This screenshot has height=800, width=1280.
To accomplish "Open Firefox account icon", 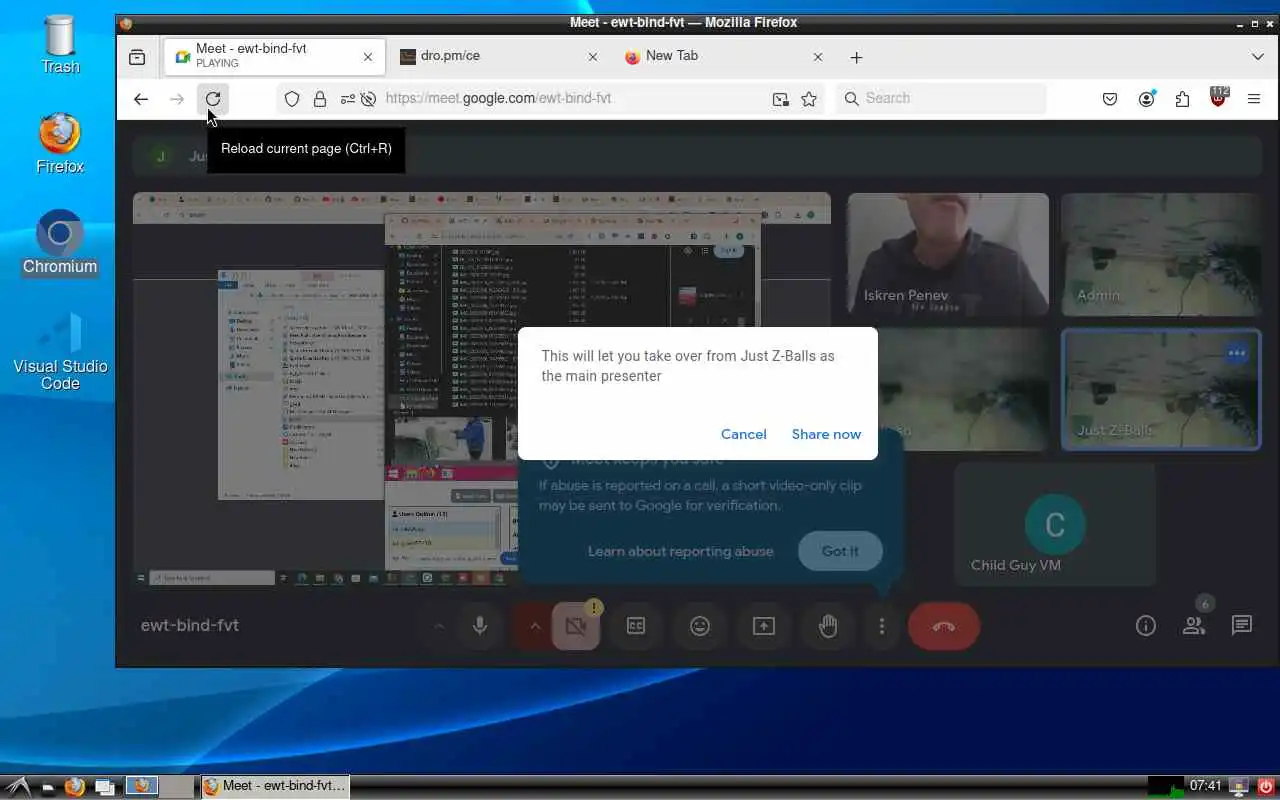I will pyautogui.click(x=1146, y=98).
